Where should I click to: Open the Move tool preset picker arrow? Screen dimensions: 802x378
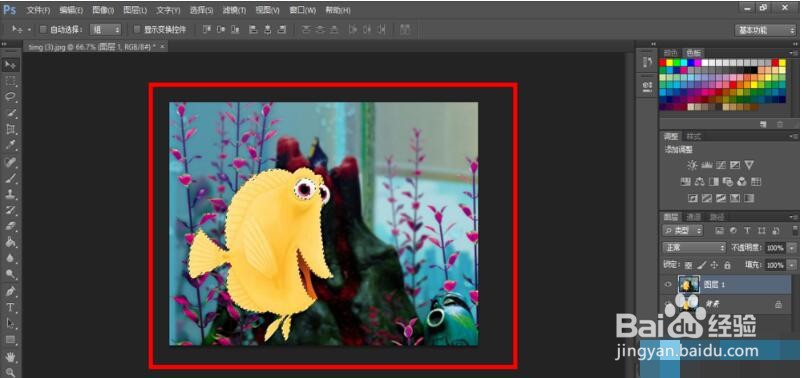(x=30, y=30)
